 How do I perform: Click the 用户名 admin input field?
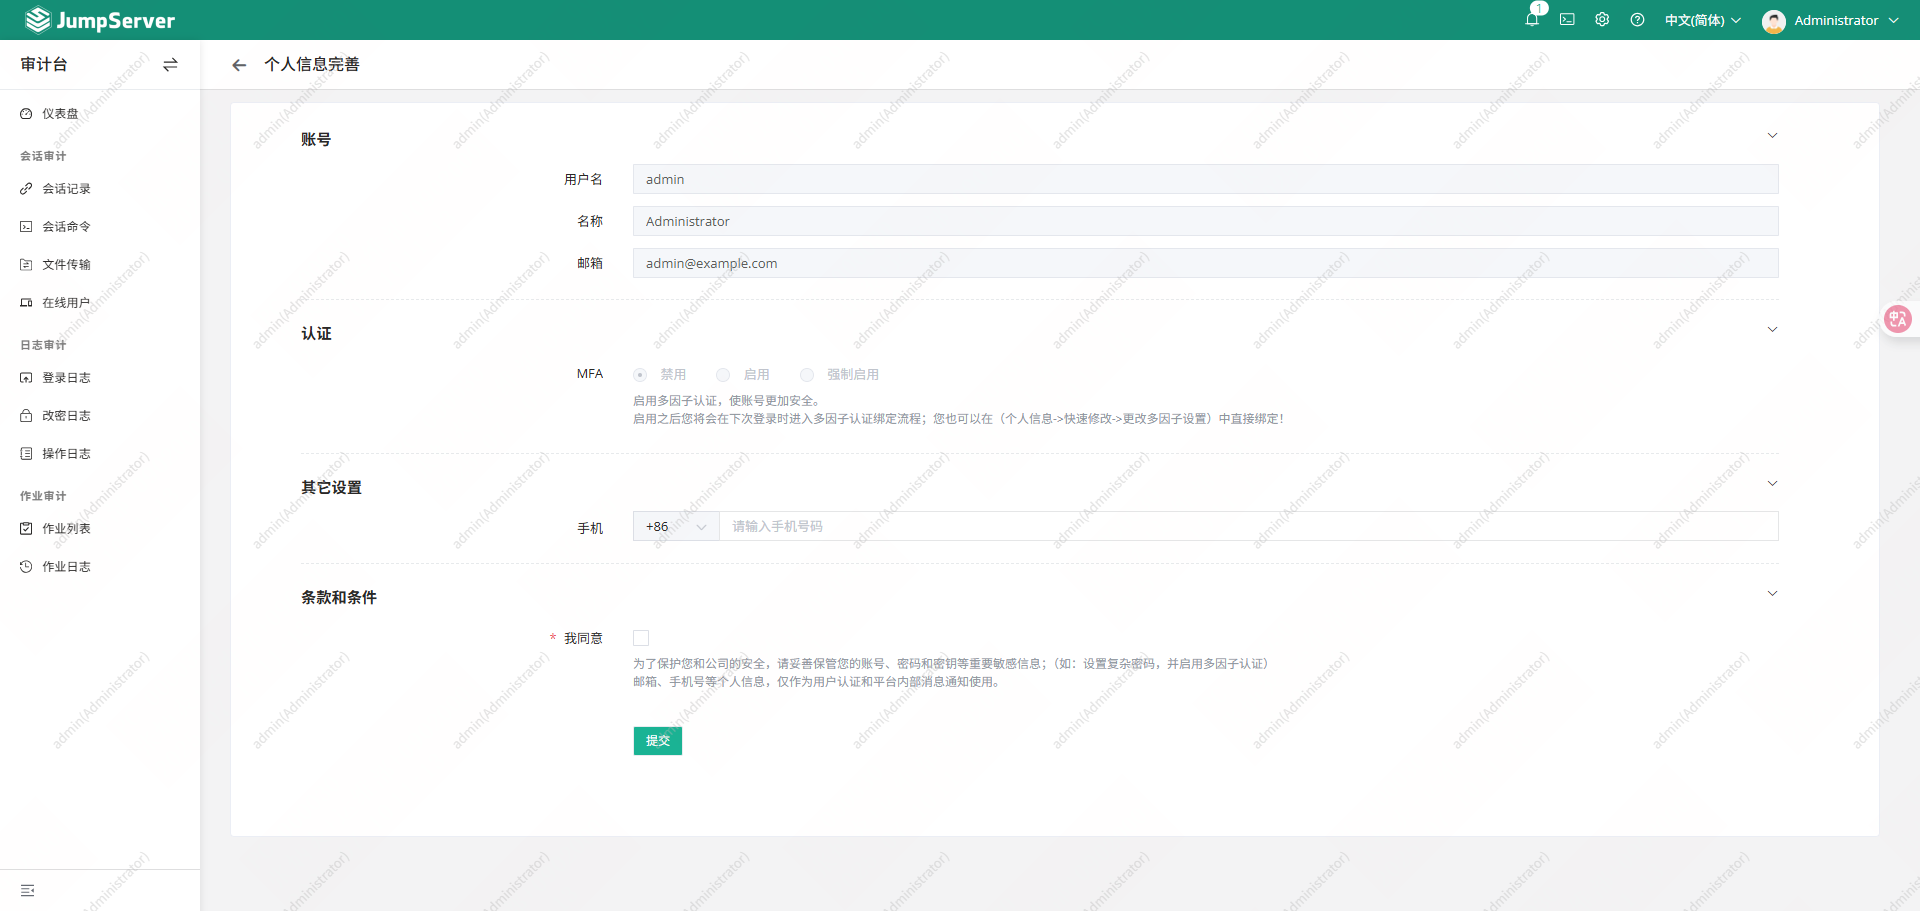pos(1206,179)
